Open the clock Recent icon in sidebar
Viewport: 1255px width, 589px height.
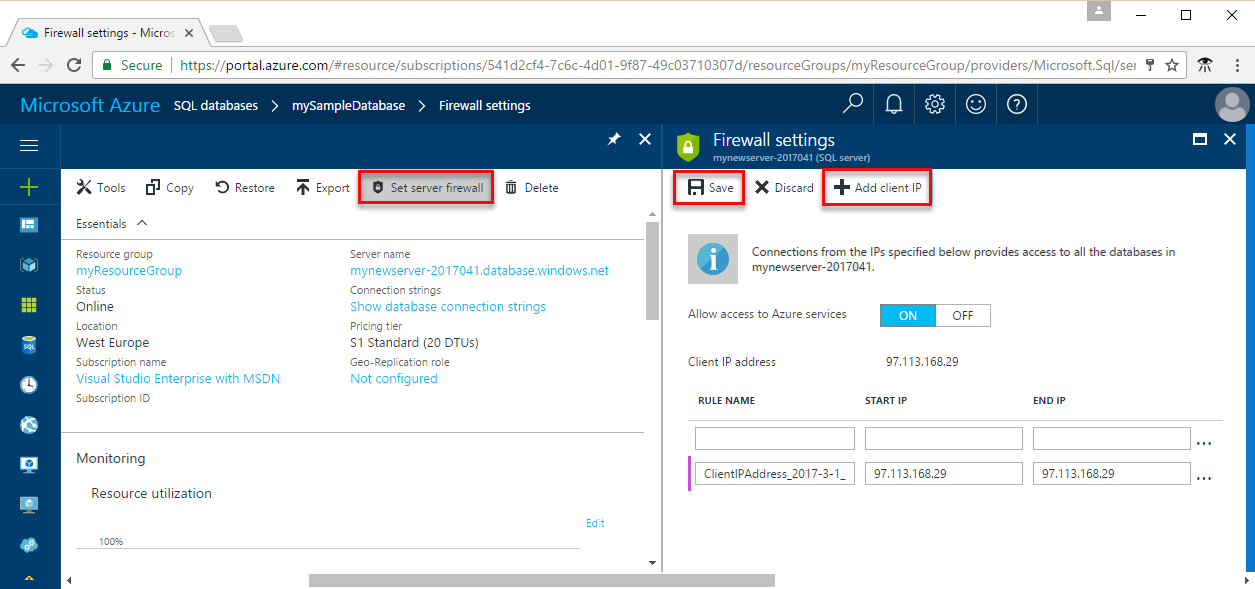[x=29, y=385]
